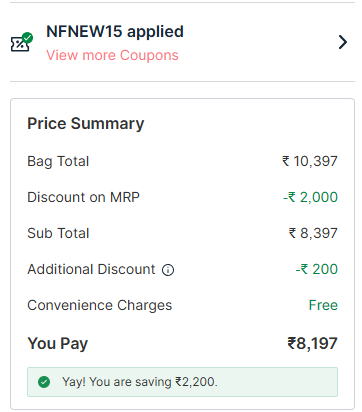Screen dimensions: 362x412
Task: Click the green tick badge on coupon icon
Action: pos(28,38)
